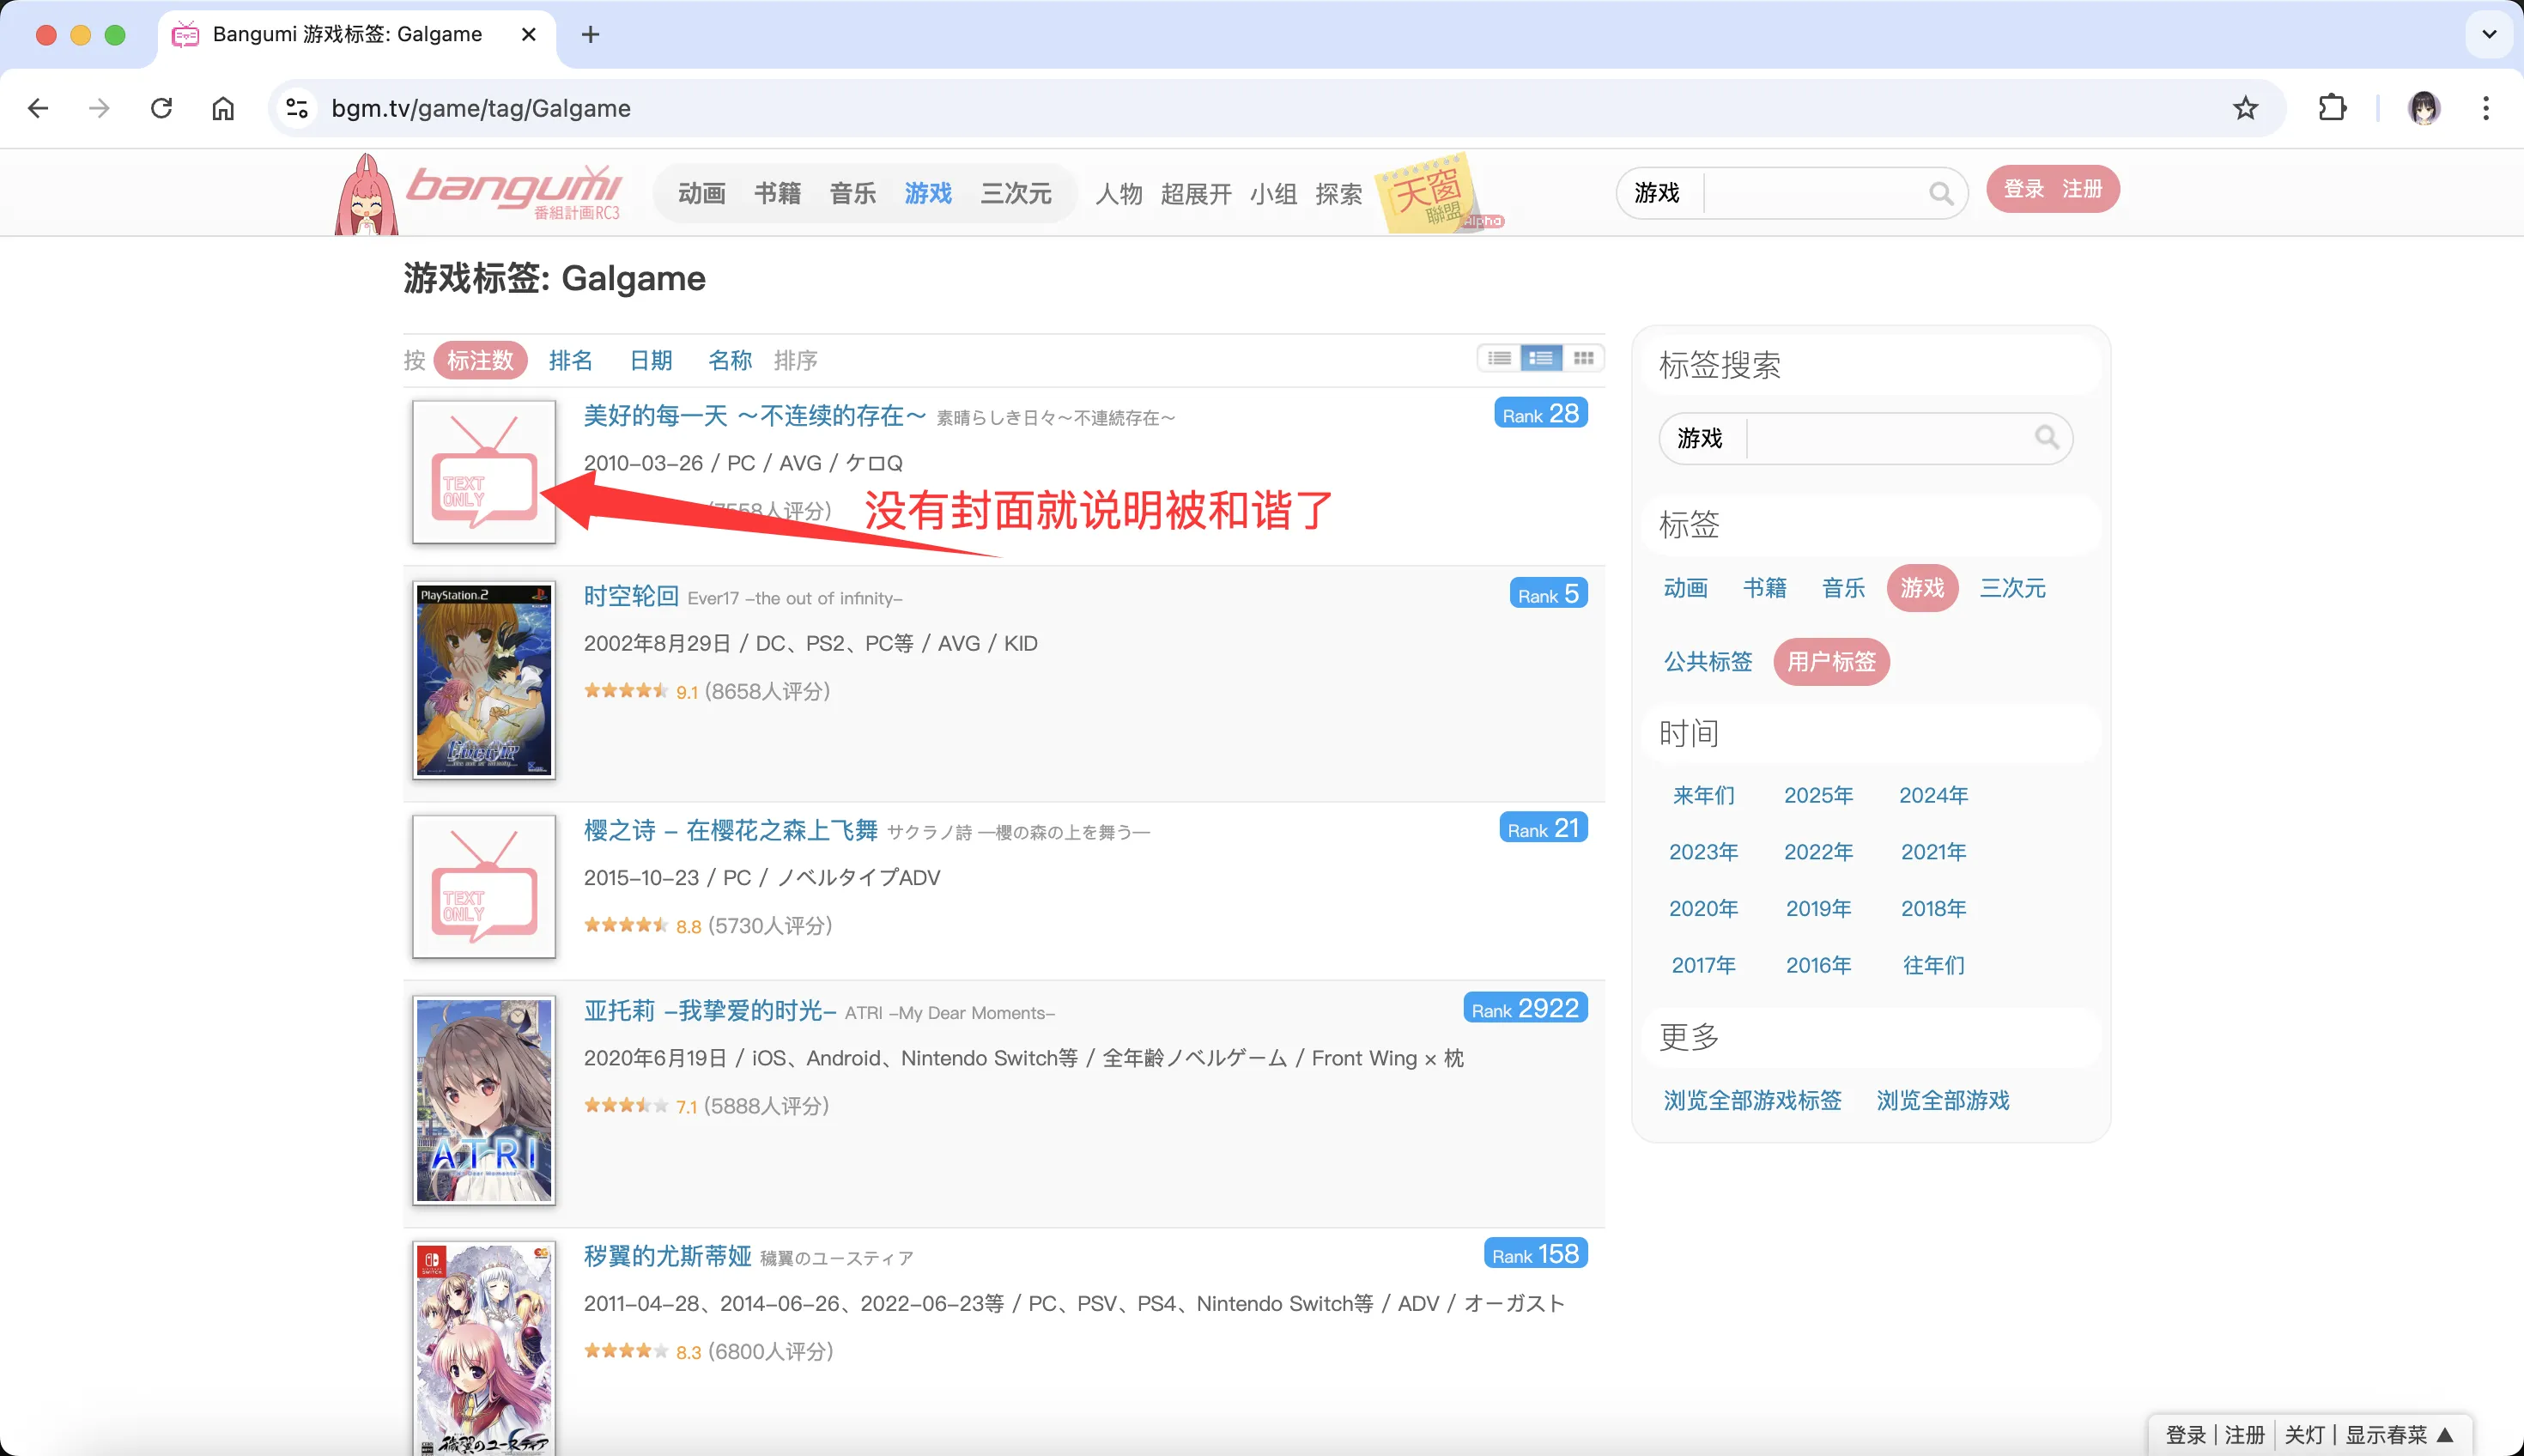Expand the browser tab search dropdown

tap(2489, 35)
